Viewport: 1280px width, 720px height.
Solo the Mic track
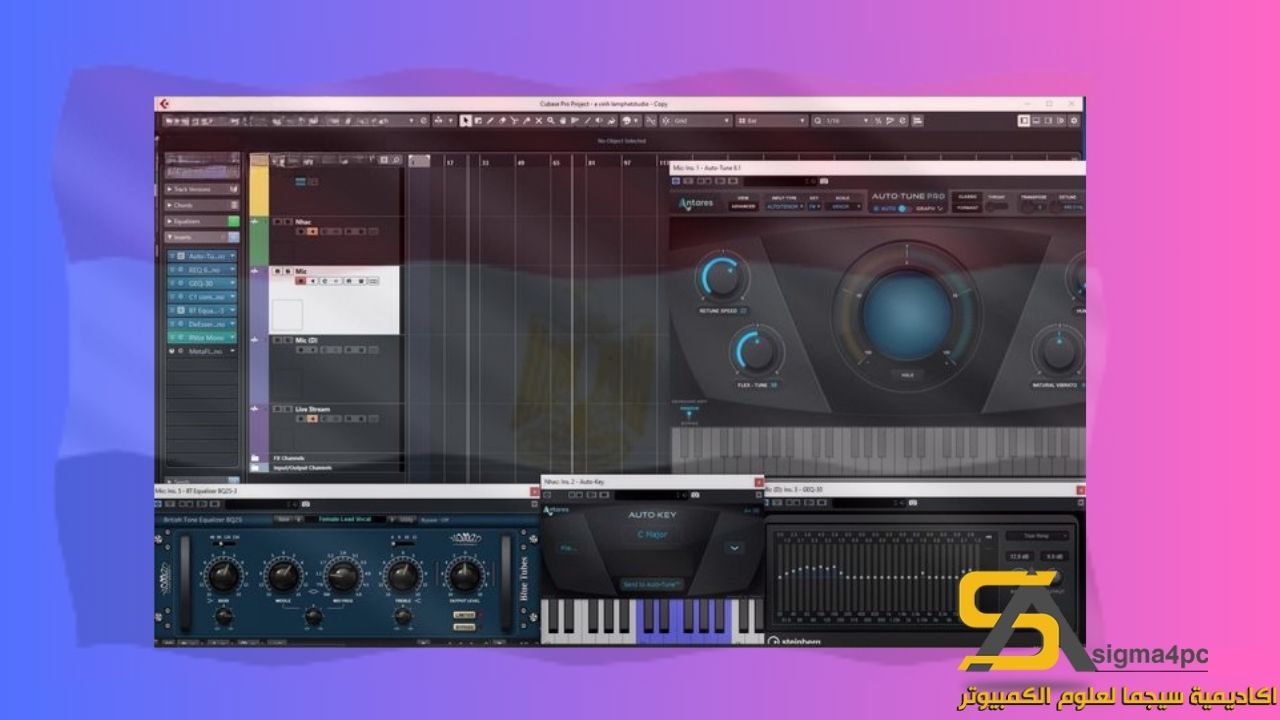(x=288, y=271)
